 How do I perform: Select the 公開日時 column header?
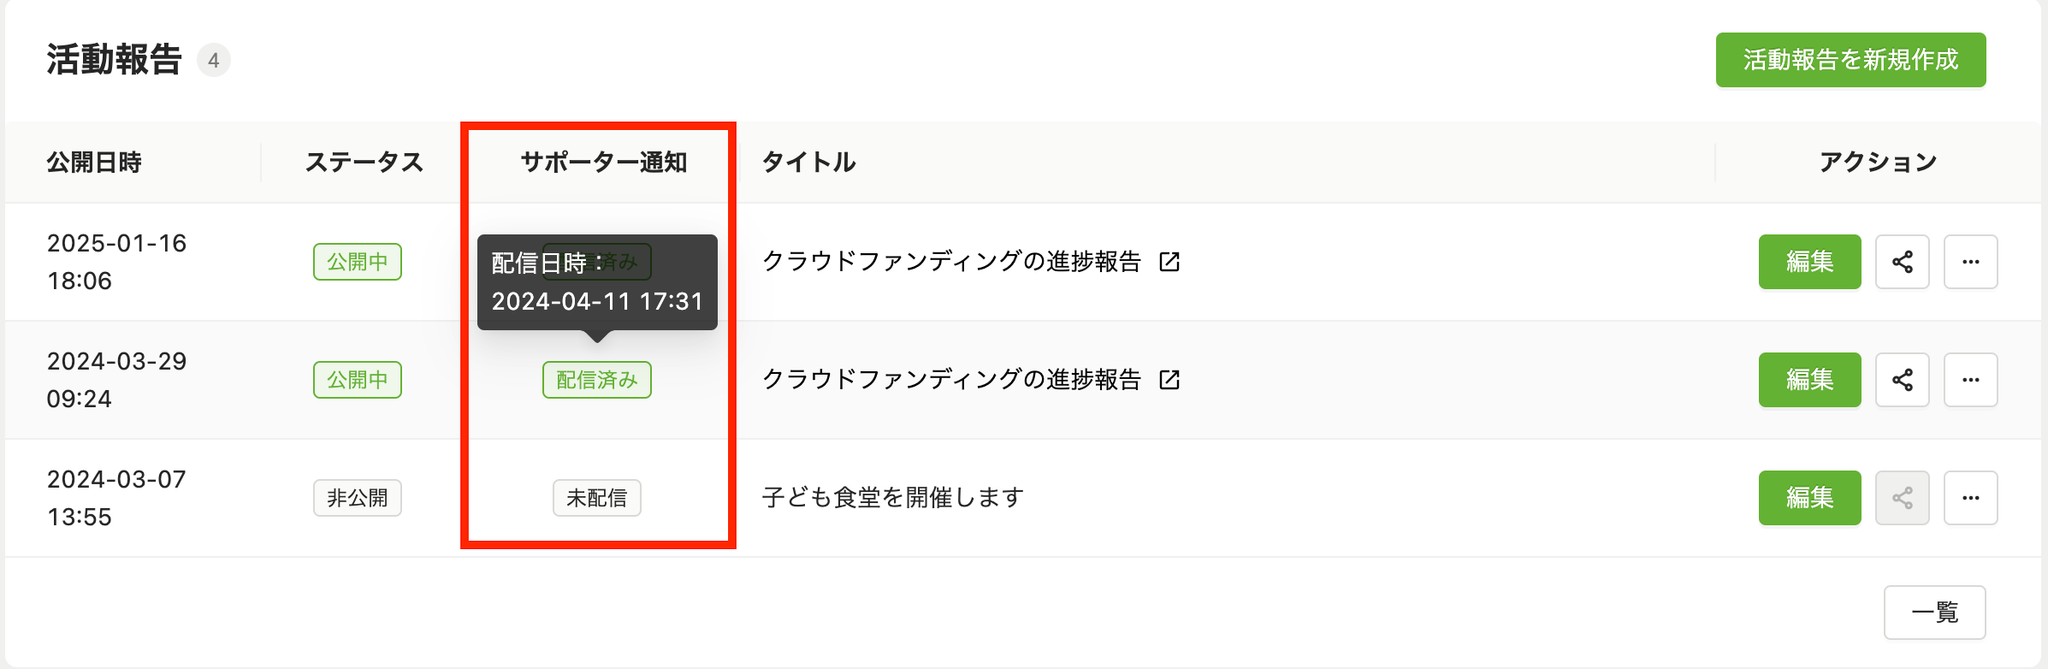click(x=94, y=162)
